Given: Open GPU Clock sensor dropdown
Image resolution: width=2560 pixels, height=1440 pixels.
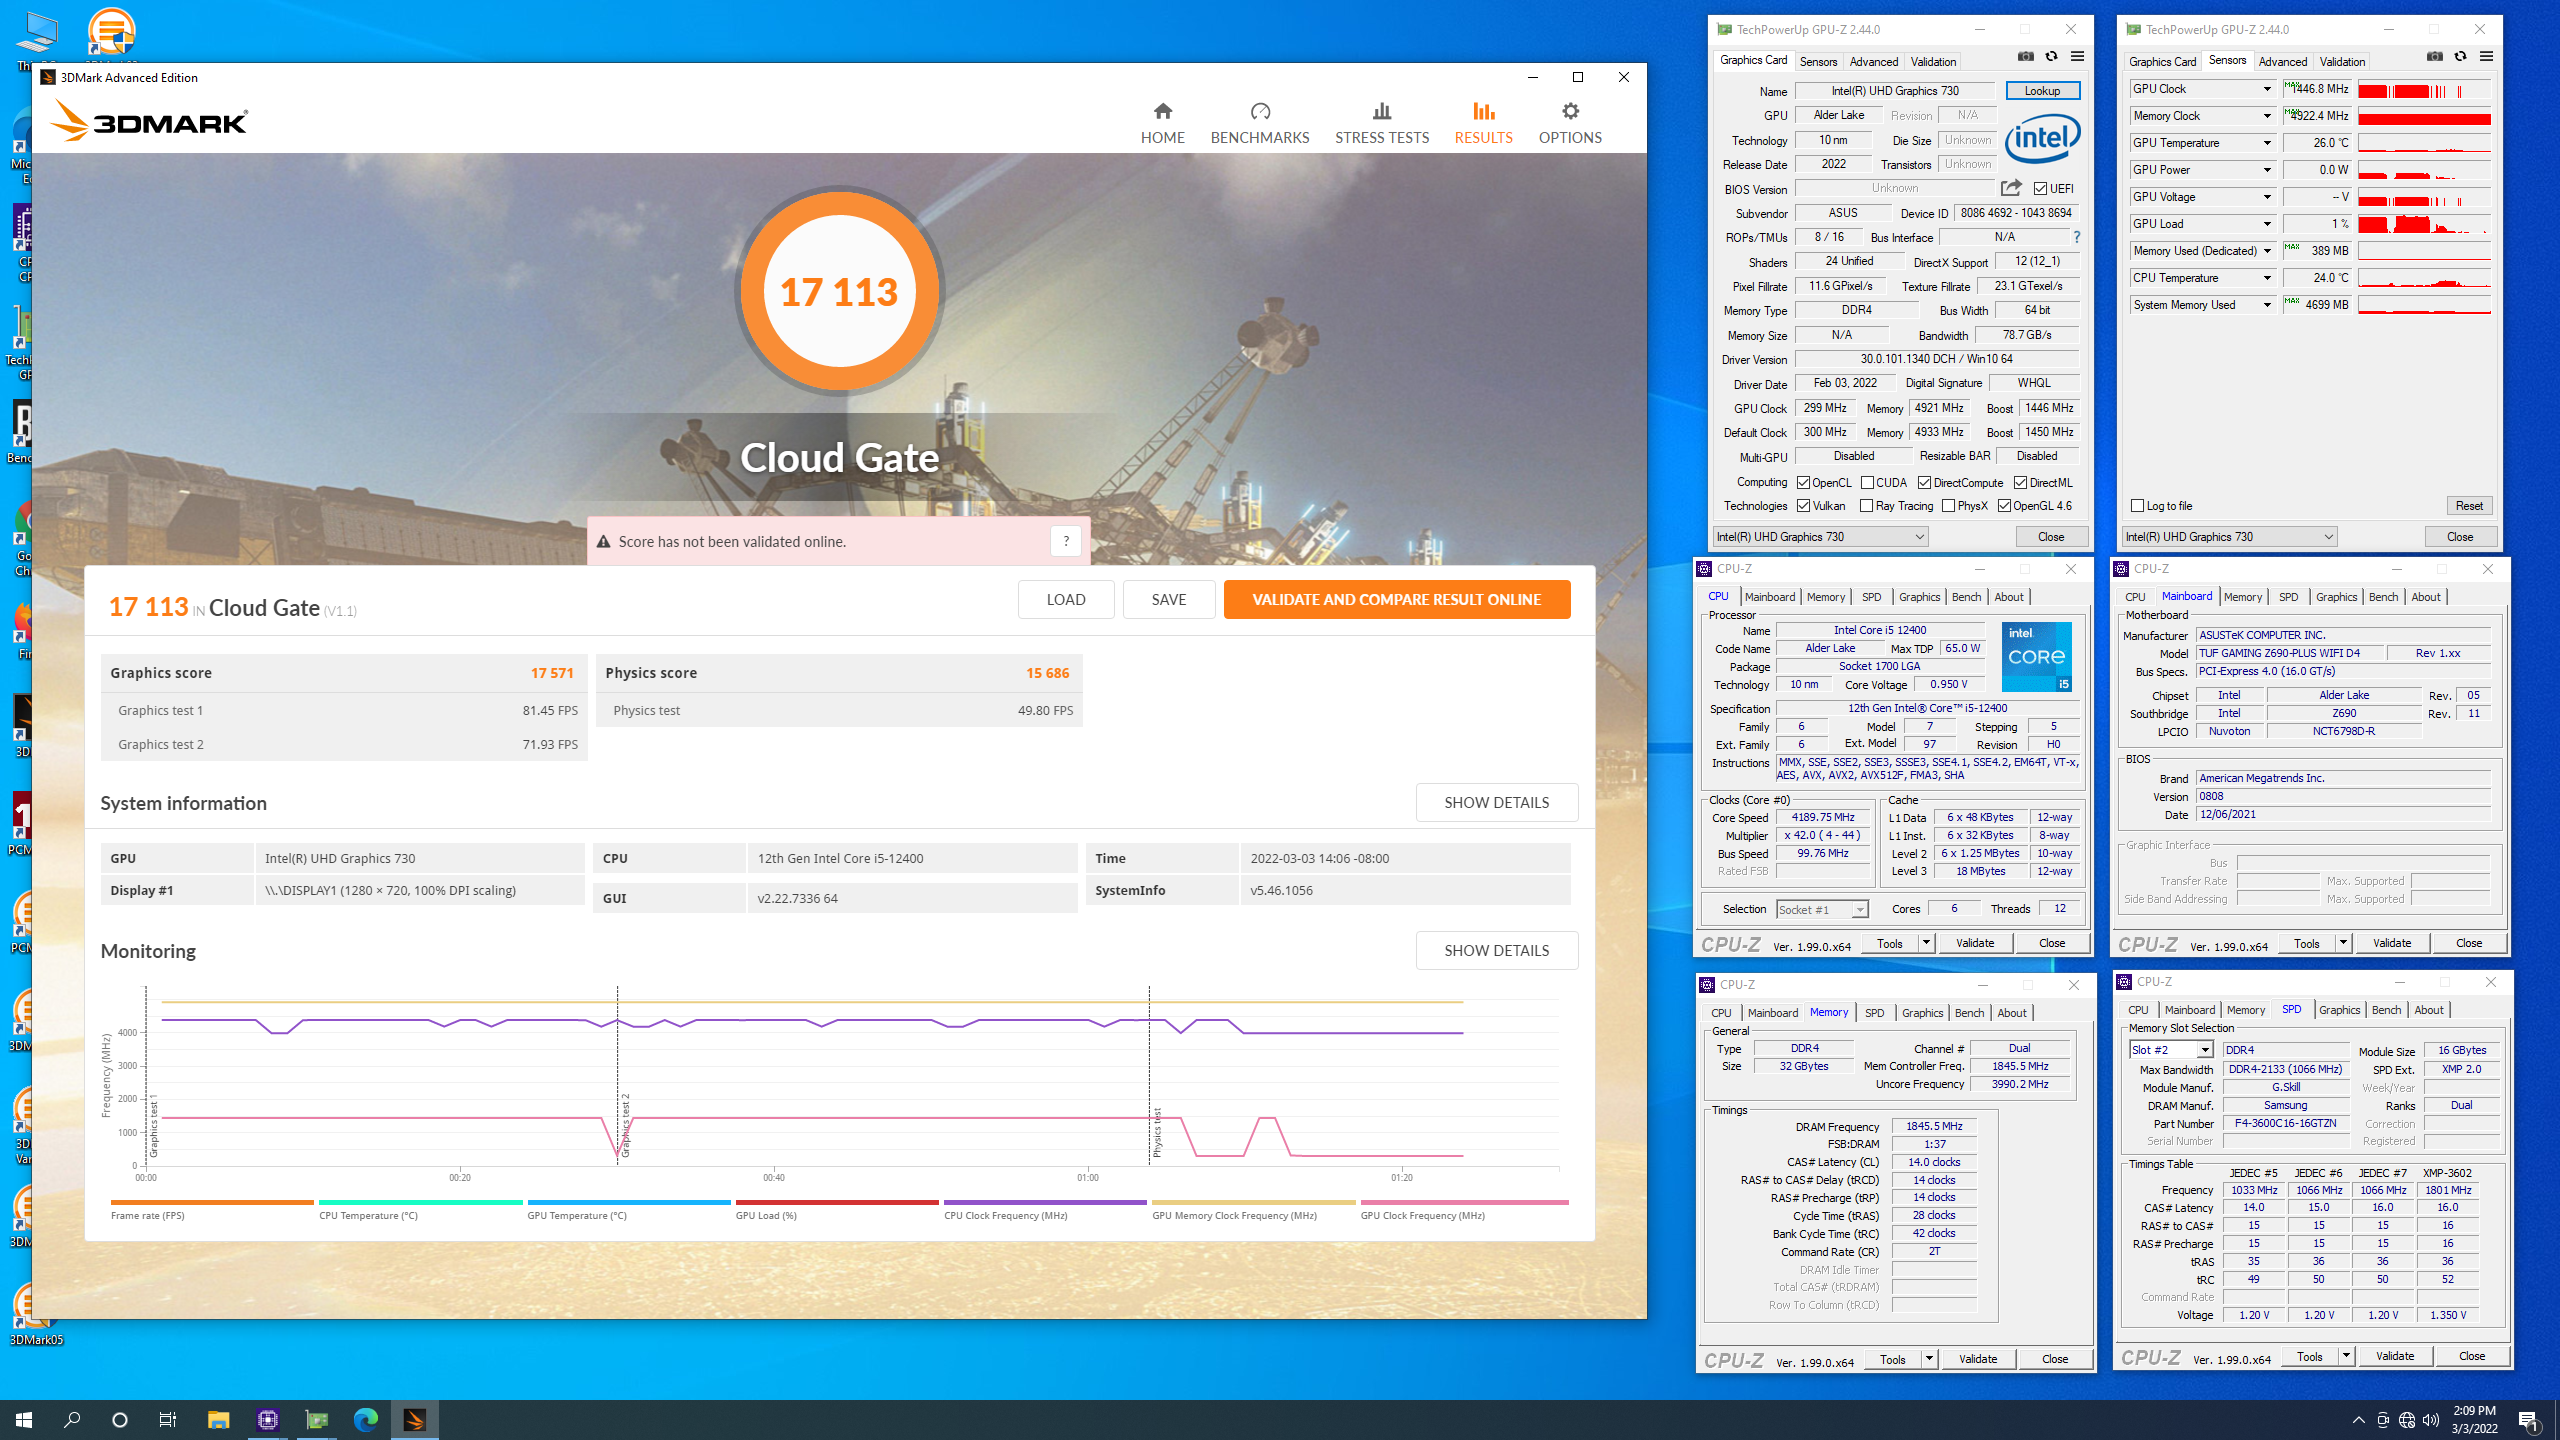Looking at the screenshot, I should [2267, 89].
